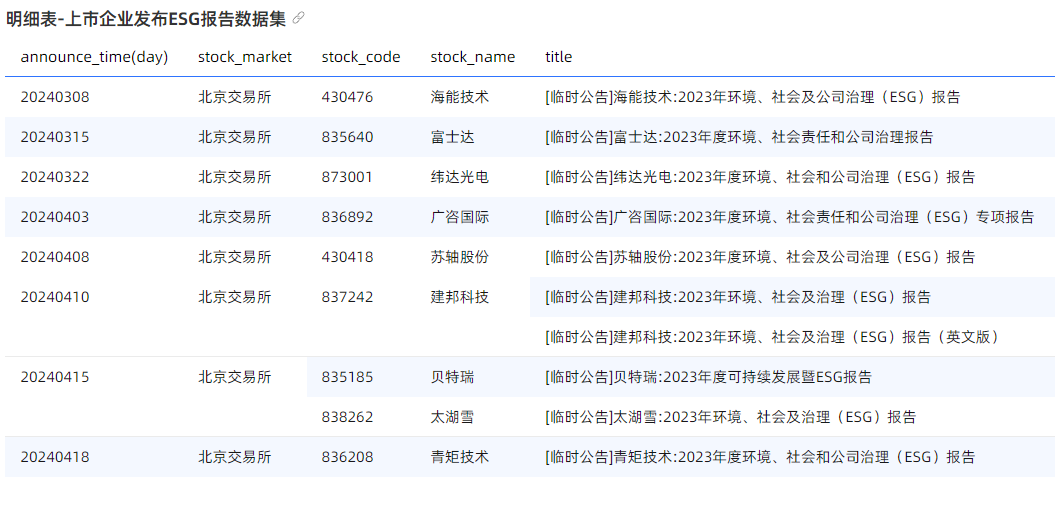Viewport: 1055px width, 509px height.
Task: Select date cell 20240403
Action: point(54,217)
